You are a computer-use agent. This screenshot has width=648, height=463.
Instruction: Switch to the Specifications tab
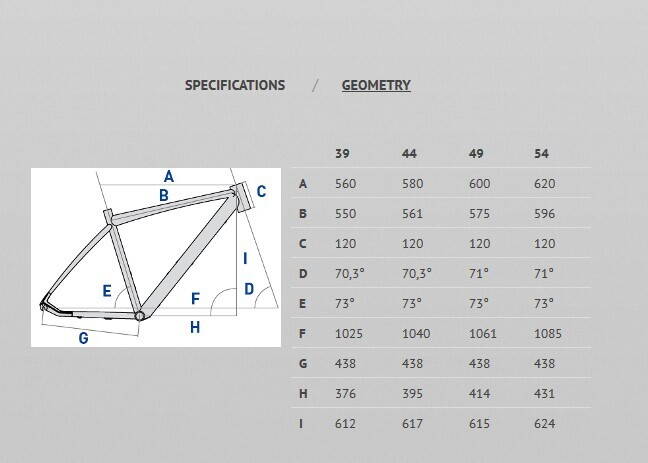235,85
